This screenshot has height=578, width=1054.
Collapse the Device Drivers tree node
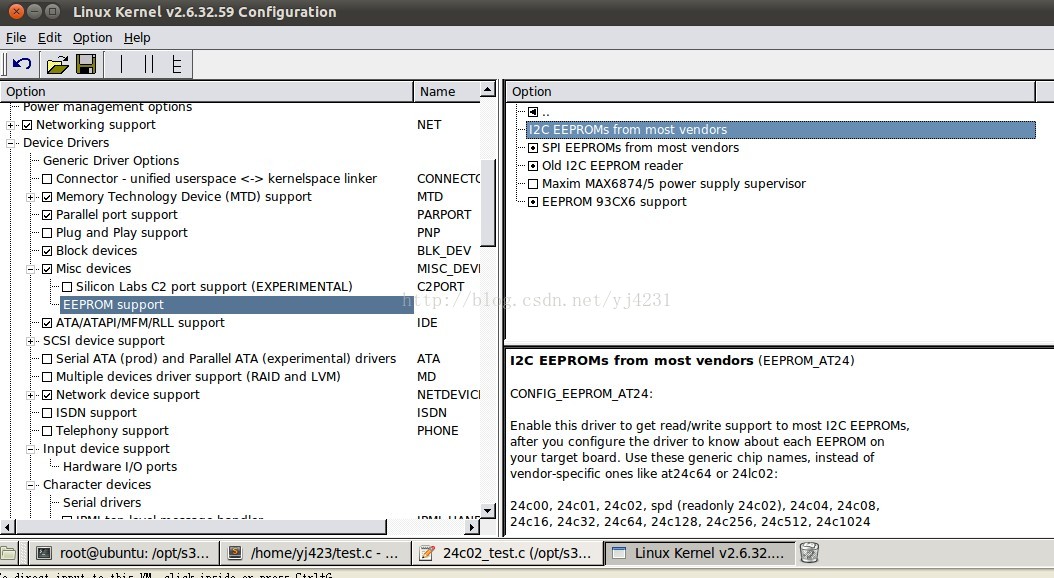pyautogui.click(x=10, y=143)
